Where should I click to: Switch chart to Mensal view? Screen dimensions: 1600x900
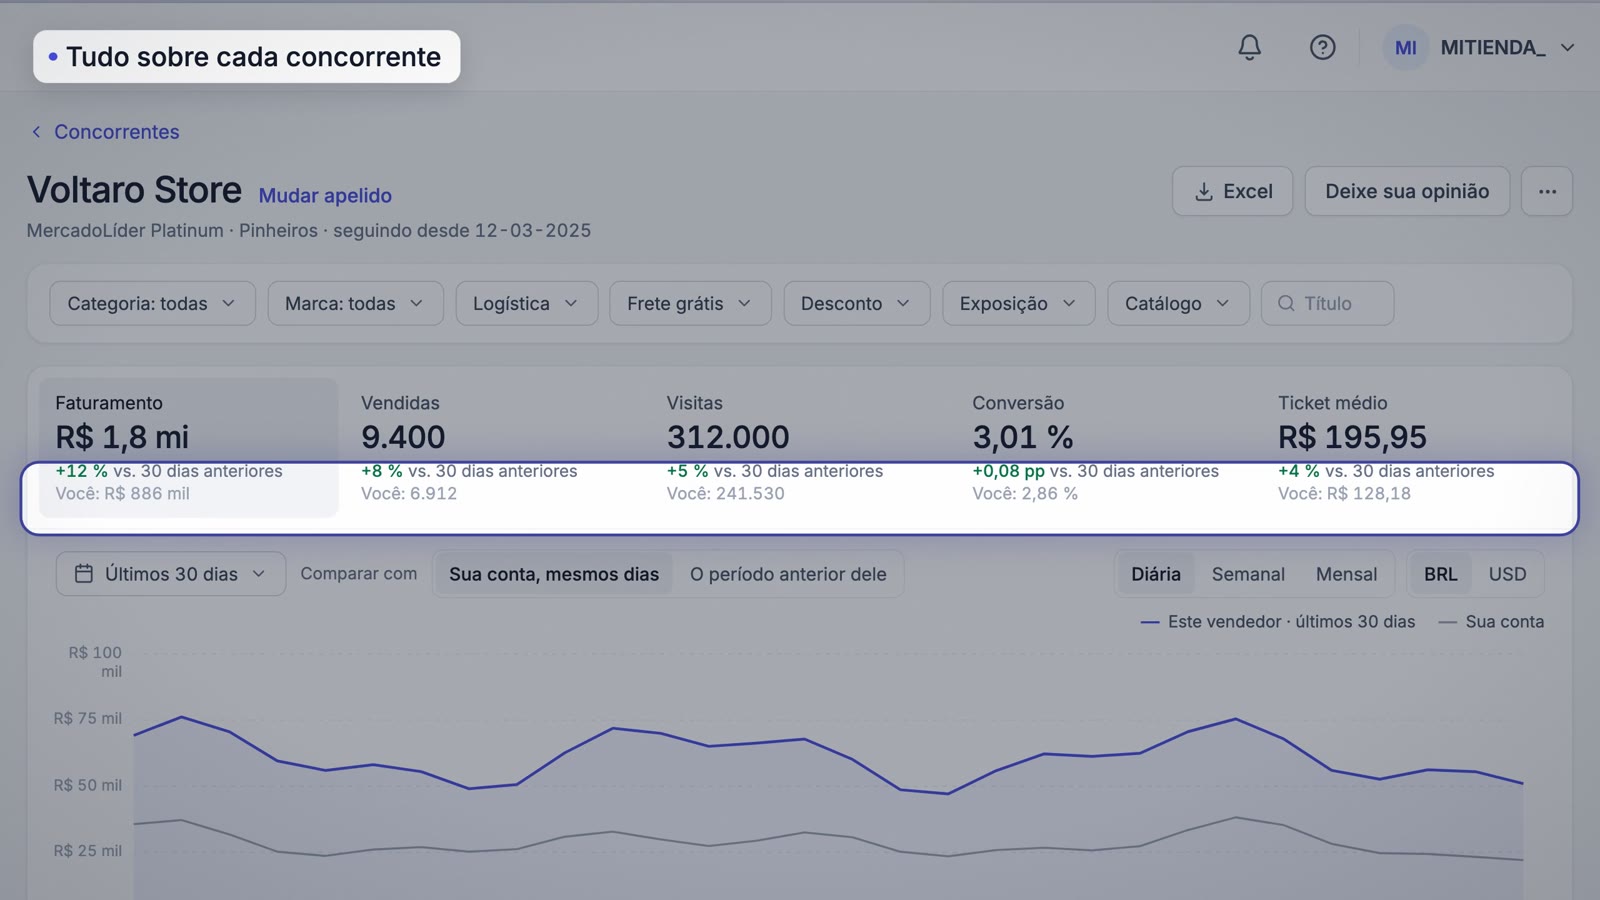[x=1346, y=574]
